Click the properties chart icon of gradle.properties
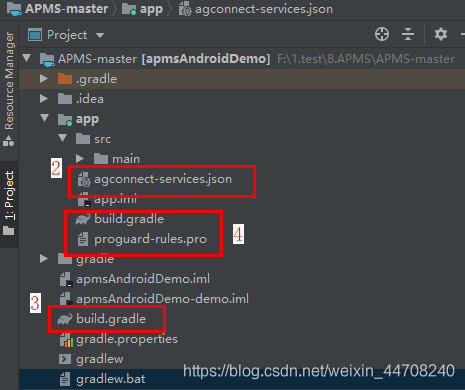This screenshot has height=390, width=465. pos(66,339)
